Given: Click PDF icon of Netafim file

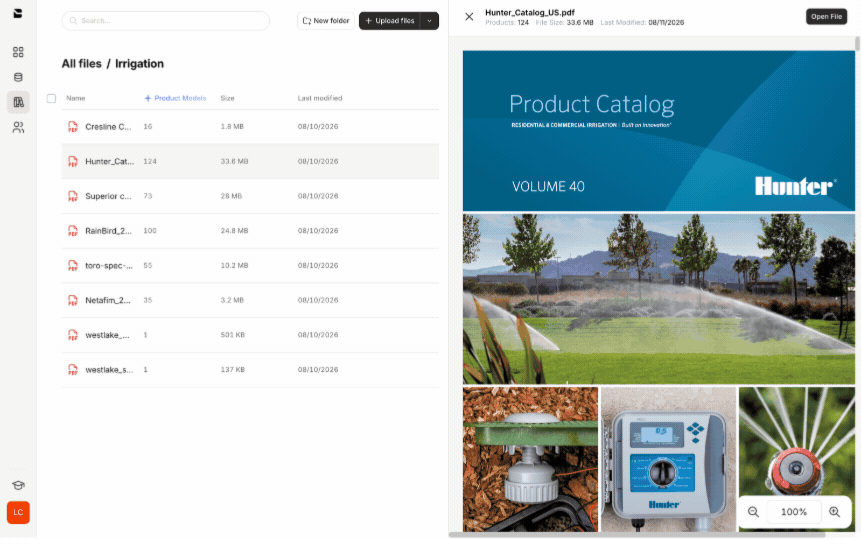Looking at the screenshot, I should (x=72, y=300).
